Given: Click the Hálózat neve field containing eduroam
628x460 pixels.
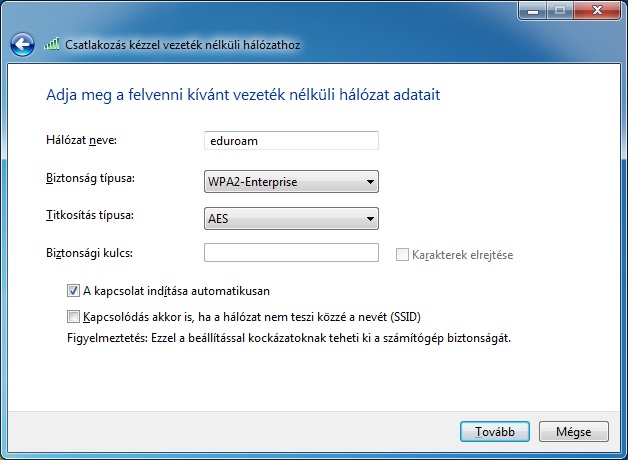Looking at the screenshot, I should [x=291, y=141].
